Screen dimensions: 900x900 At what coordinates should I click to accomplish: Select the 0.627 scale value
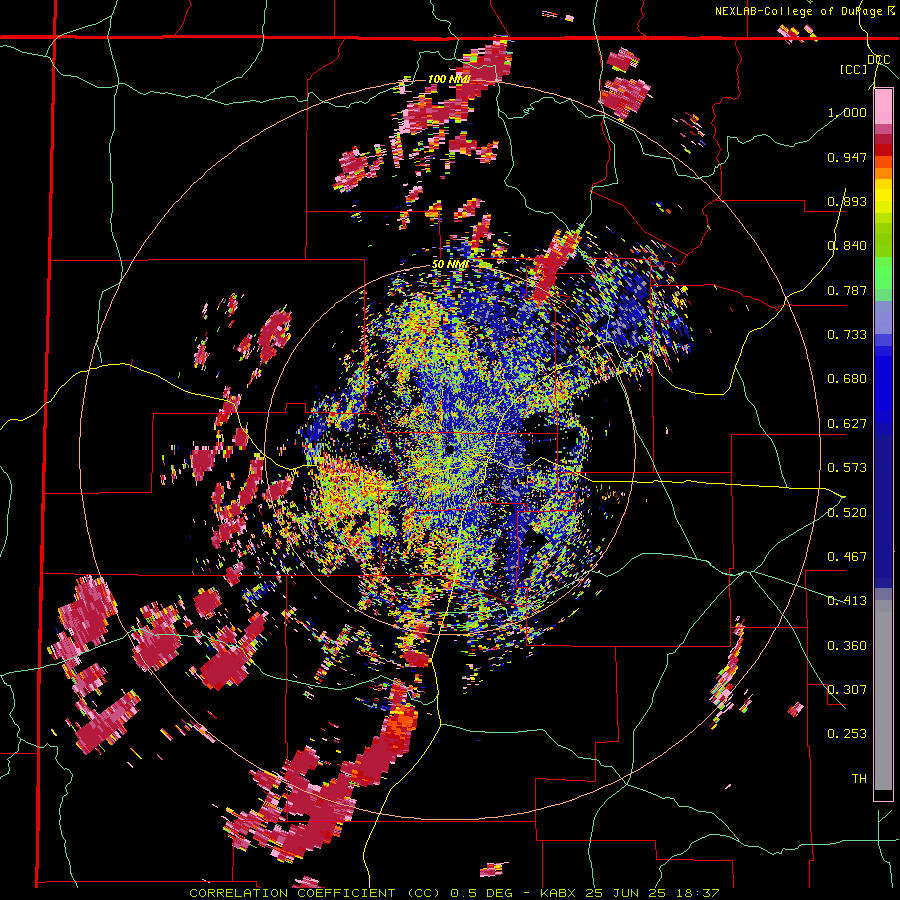pyautogui.click(x=847, y=424)
